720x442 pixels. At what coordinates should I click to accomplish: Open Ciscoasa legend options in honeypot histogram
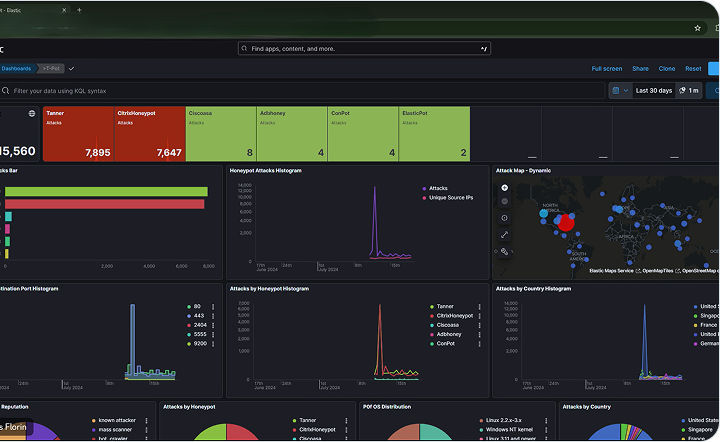479,325
